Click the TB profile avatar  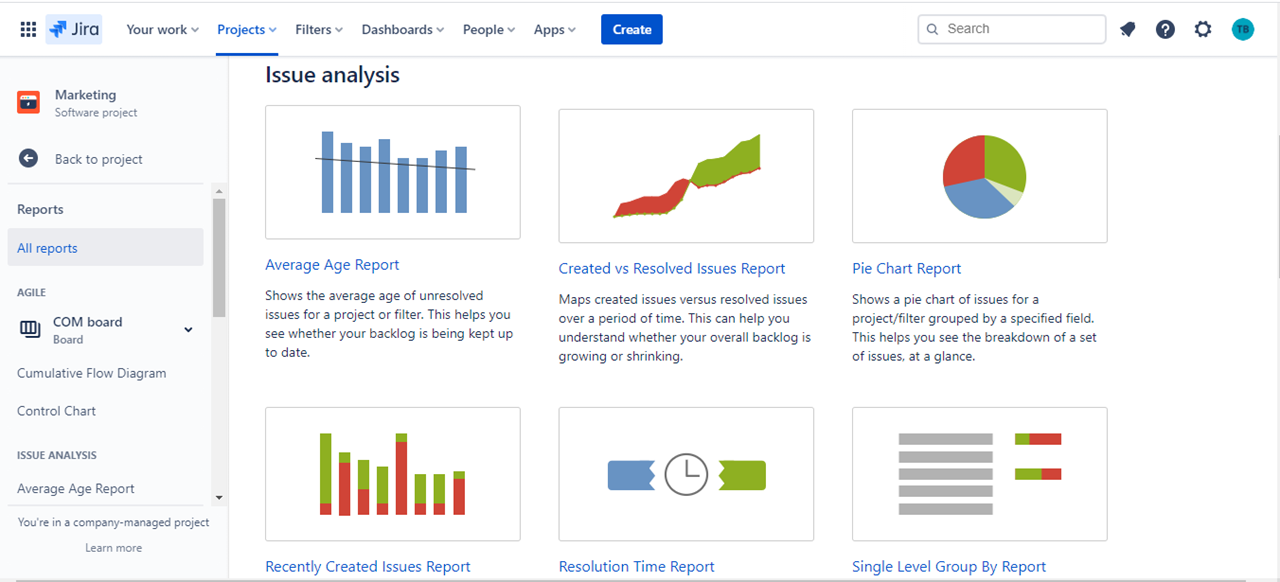pyautogui.click(x=1242, y=29)
